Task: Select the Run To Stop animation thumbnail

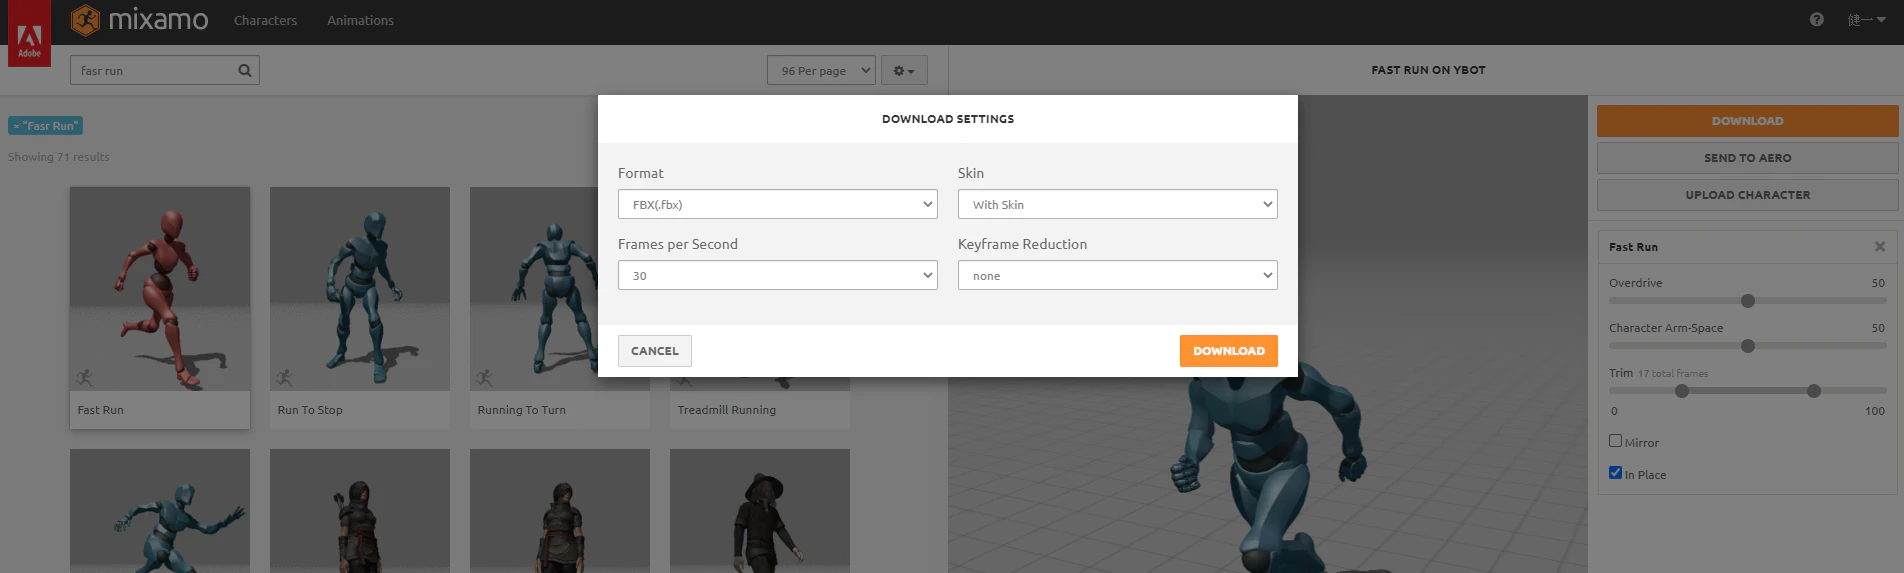Action: pyautogui.click(x=360, y=289)
